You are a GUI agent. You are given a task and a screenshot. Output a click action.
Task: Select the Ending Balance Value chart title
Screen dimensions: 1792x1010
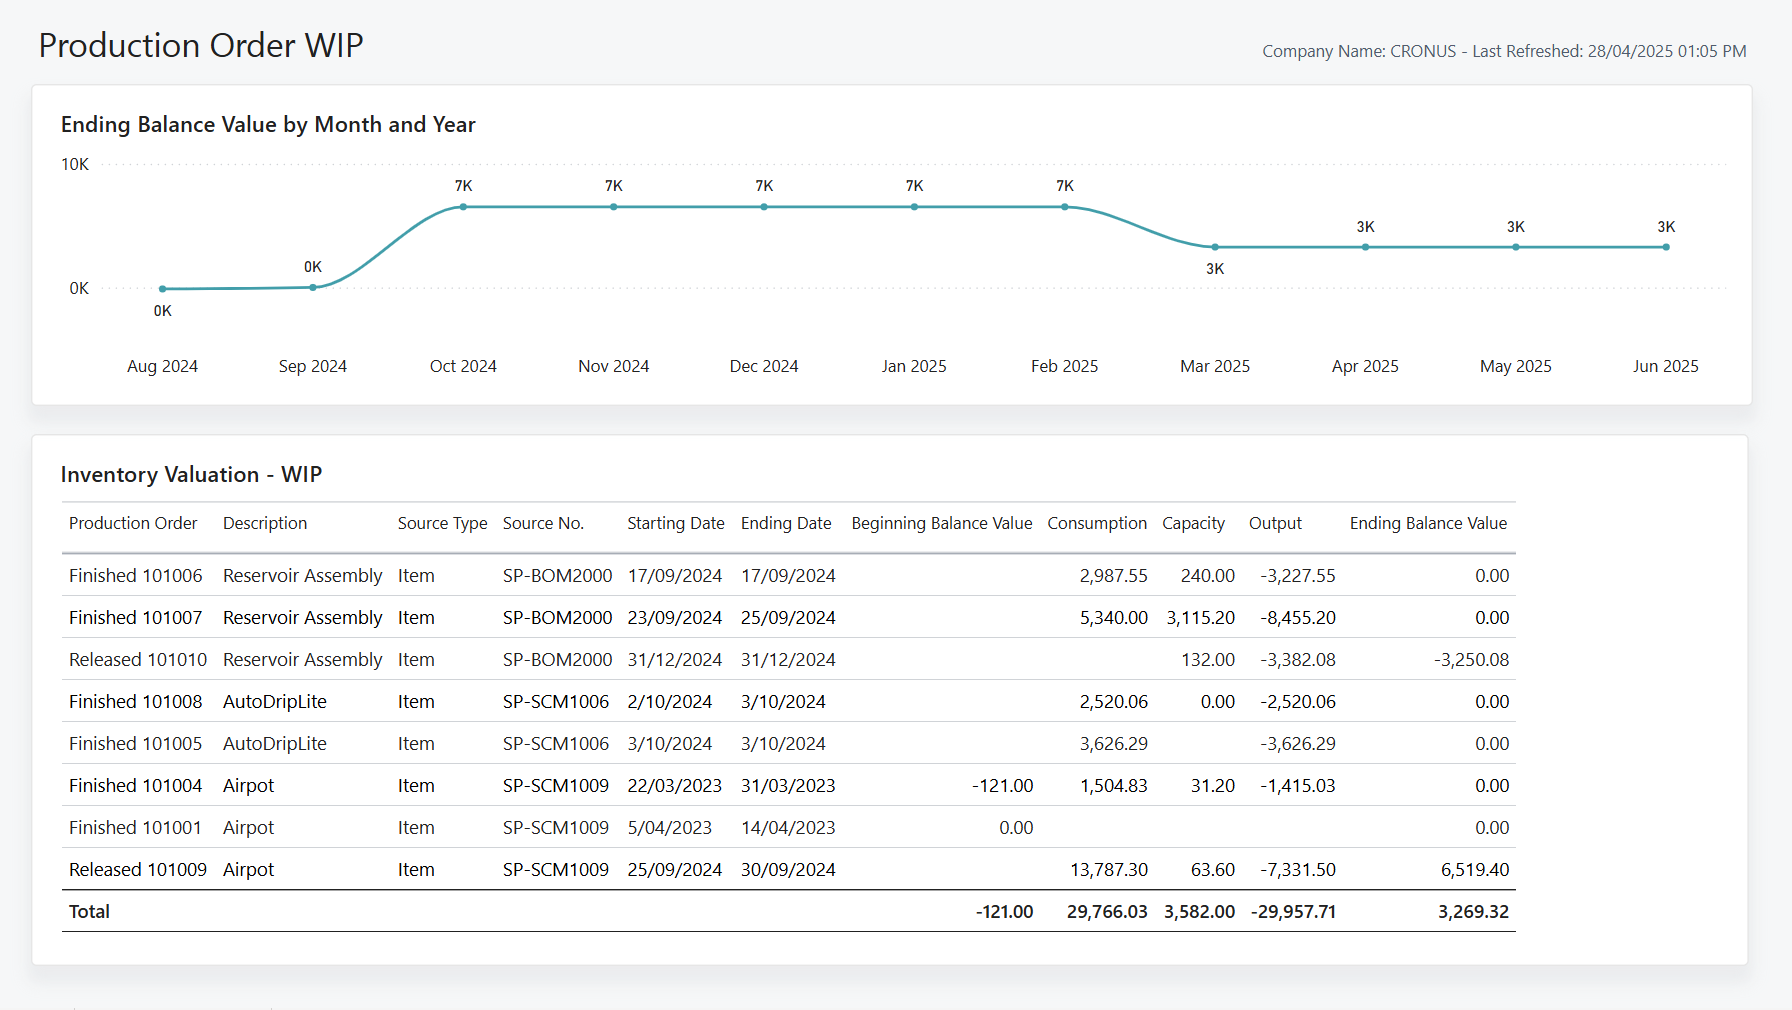[x=268, y=124]
